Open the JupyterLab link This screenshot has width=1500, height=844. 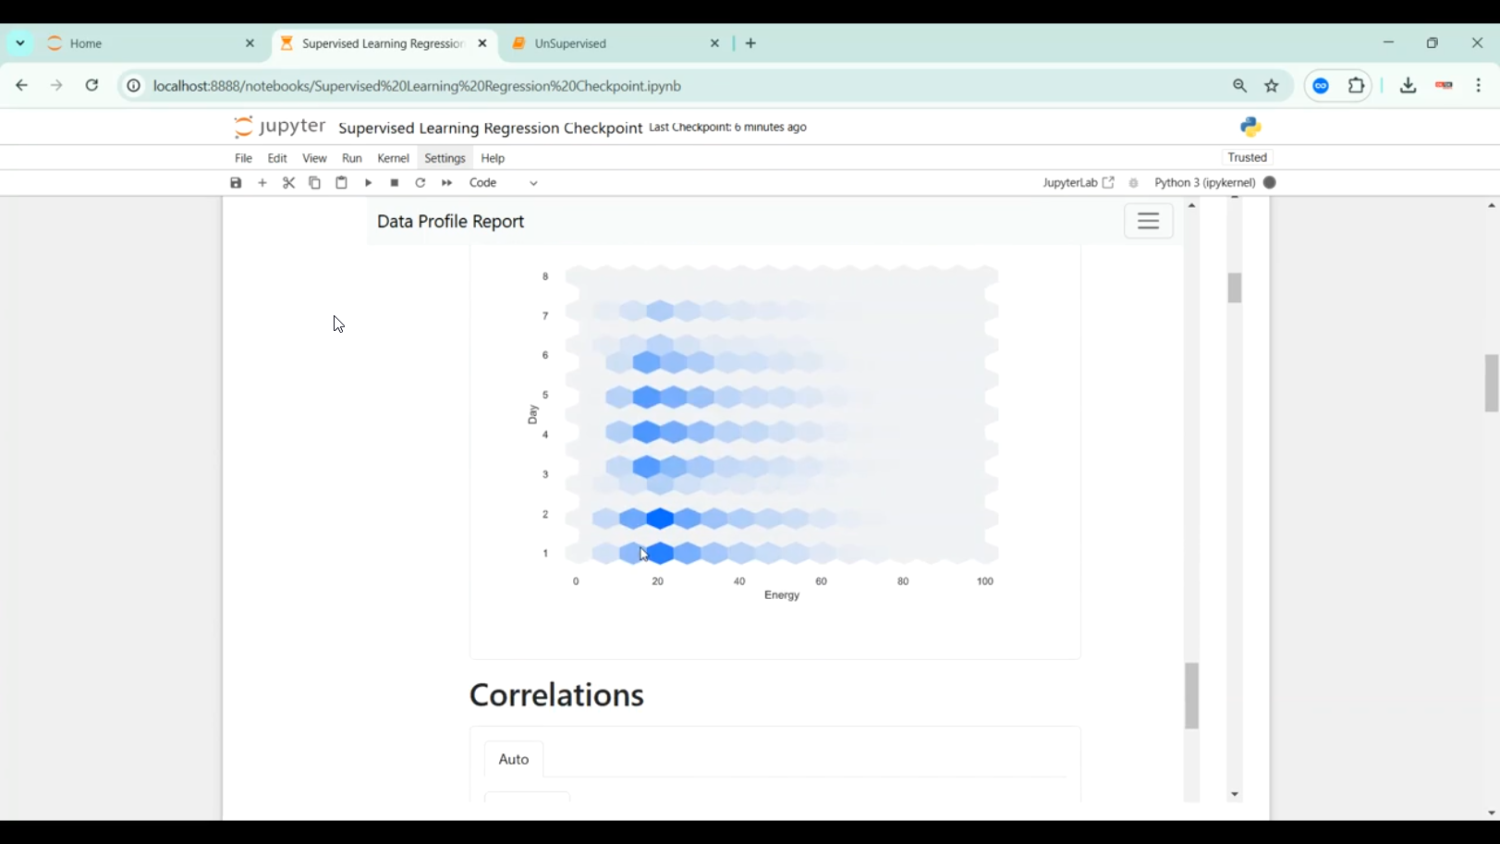[1078, 183]
